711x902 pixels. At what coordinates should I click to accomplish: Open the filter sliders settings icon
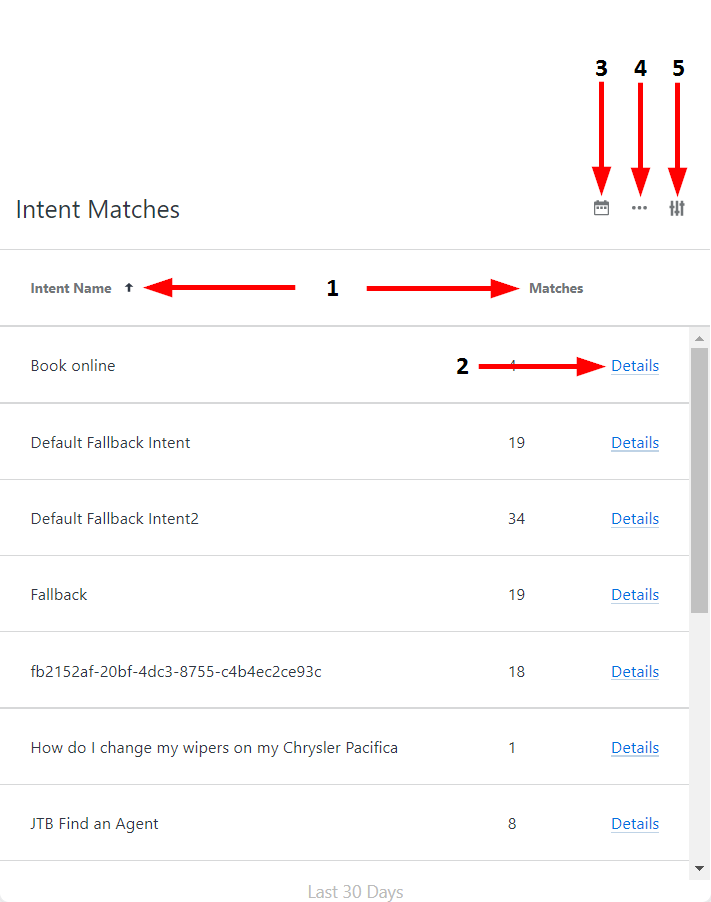click(677, 208)
